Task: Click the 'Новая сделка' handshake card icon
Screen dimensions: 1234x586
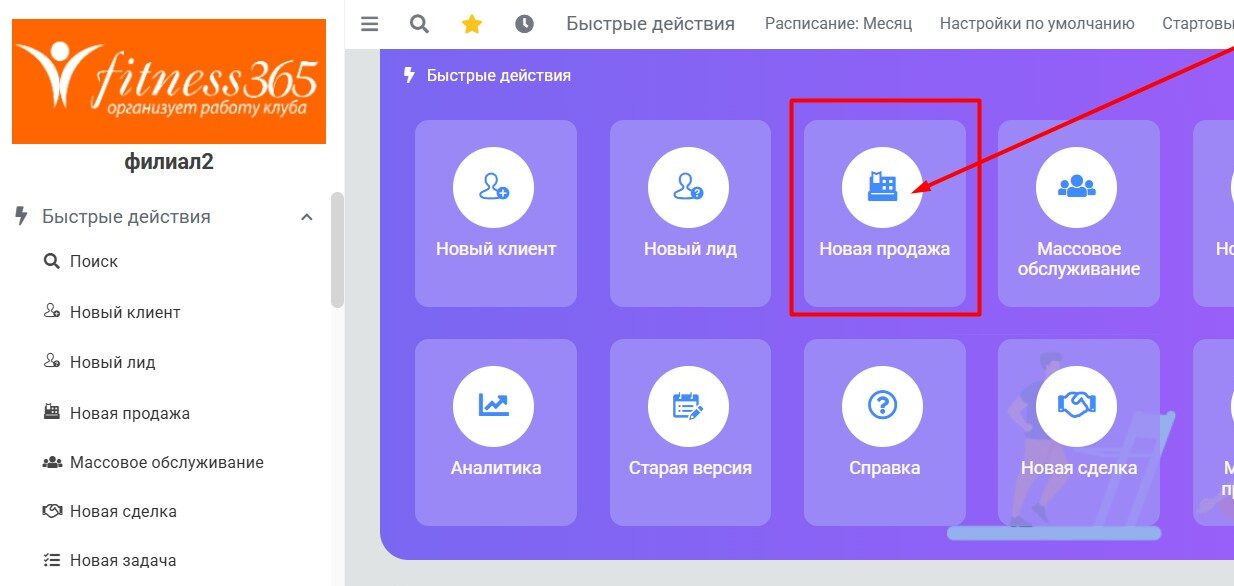Action: (1076, 406)
